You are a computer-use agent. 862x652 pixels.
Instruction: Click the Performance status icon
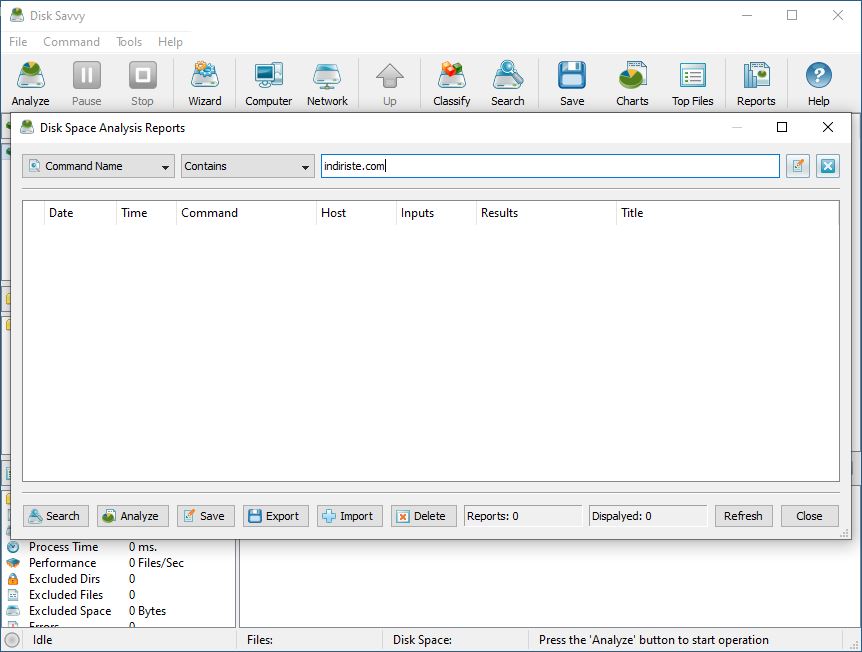click(13, 563)
